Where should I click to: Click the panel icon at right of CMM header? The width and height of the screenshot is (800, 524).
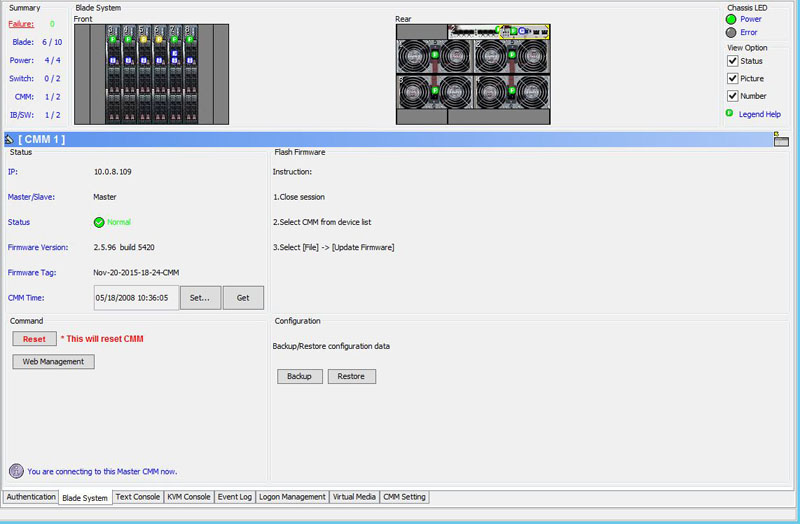coord(781,140)
